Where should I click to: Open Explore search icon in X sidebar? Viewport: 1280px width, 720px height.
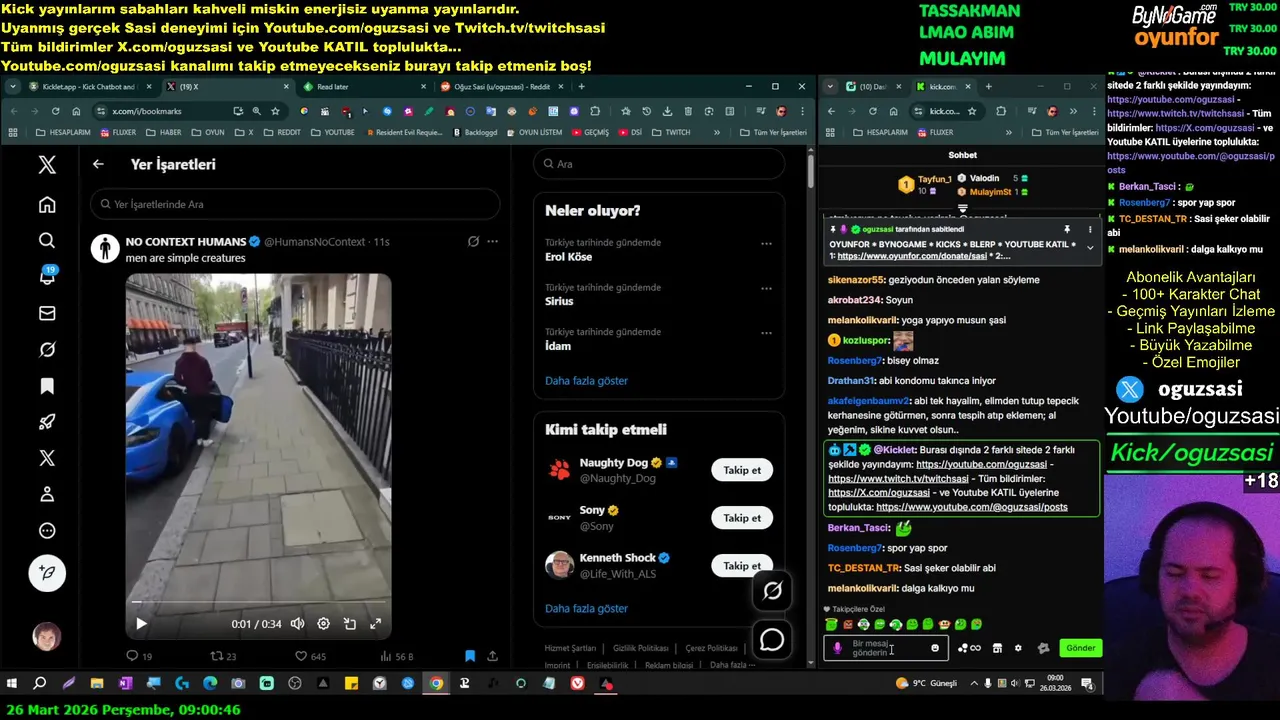[47, 241]
